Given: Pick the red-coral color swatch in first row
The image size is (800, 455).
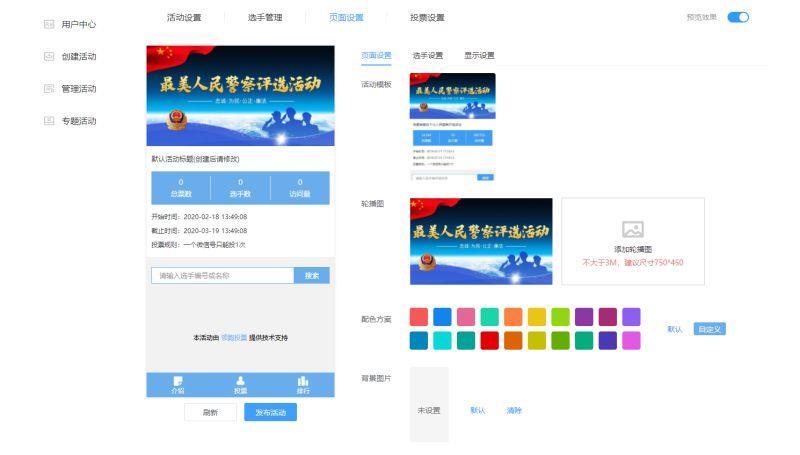Looking at the screenshot, I should click(419, 316).
